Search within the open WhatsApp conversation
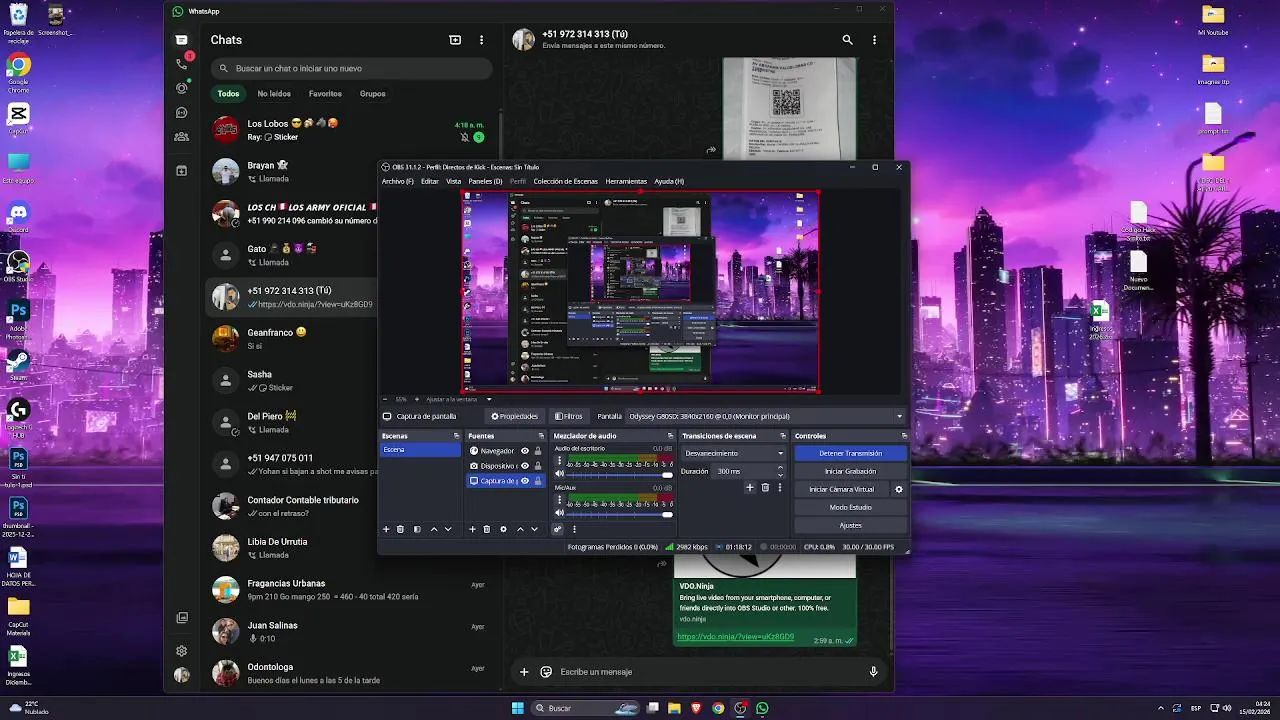 click(848, 40)
